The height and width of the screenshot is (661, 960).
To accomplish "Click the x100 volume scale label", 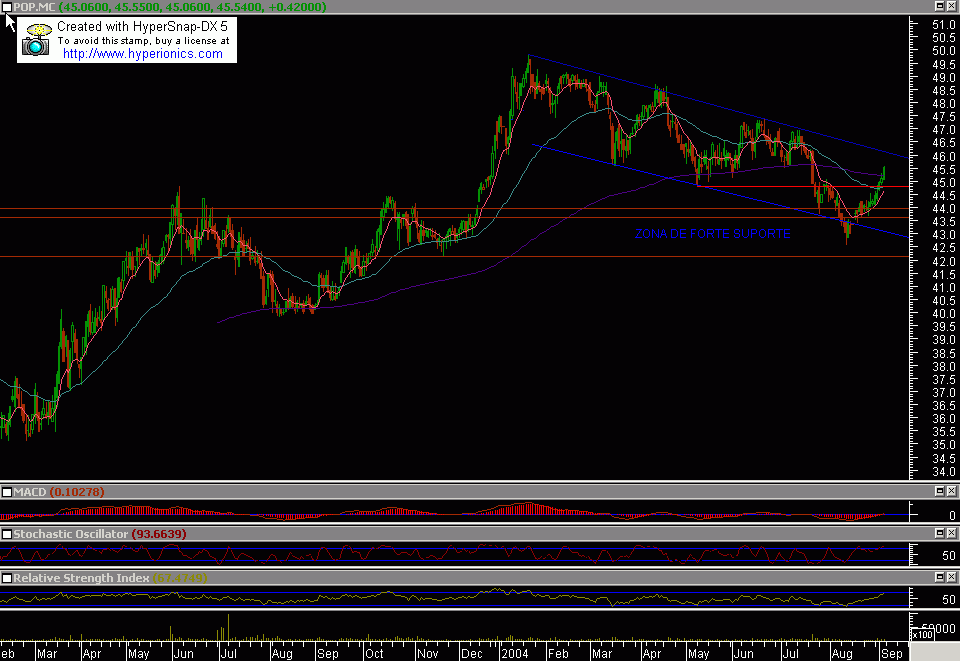I will tap(925, 634).
